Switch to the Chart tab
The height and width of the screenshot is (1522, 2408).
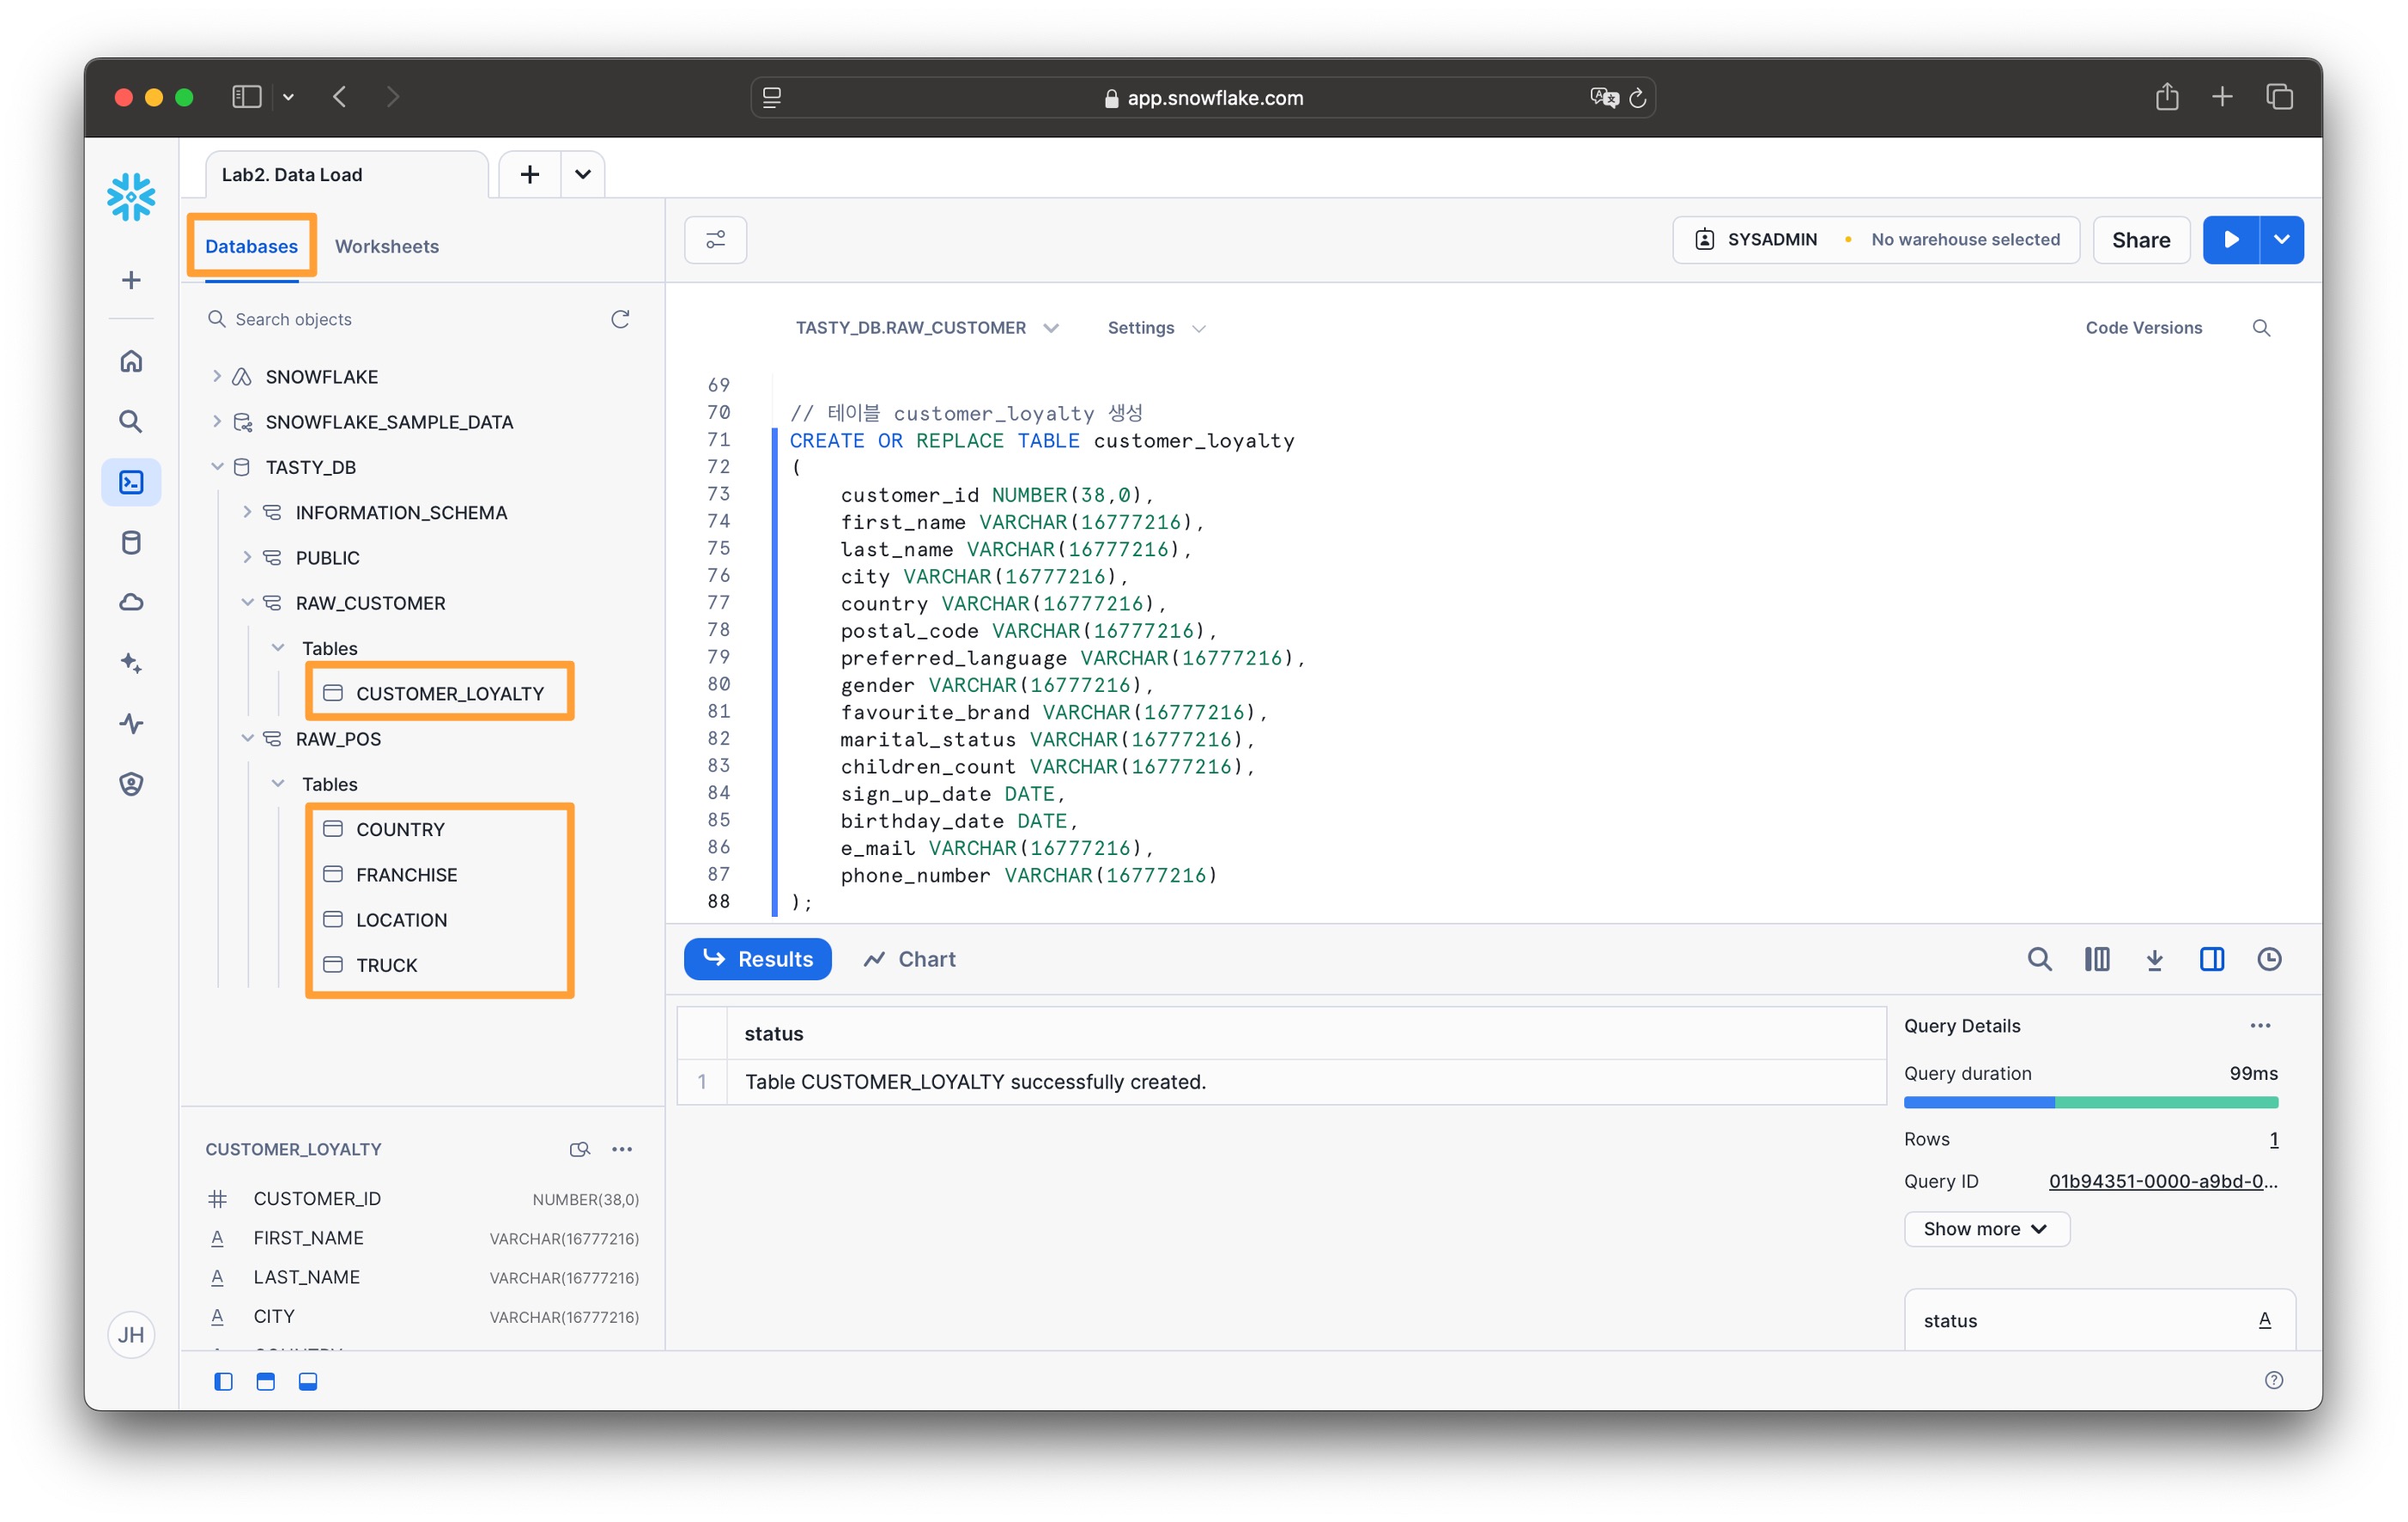tap(909, 959)
